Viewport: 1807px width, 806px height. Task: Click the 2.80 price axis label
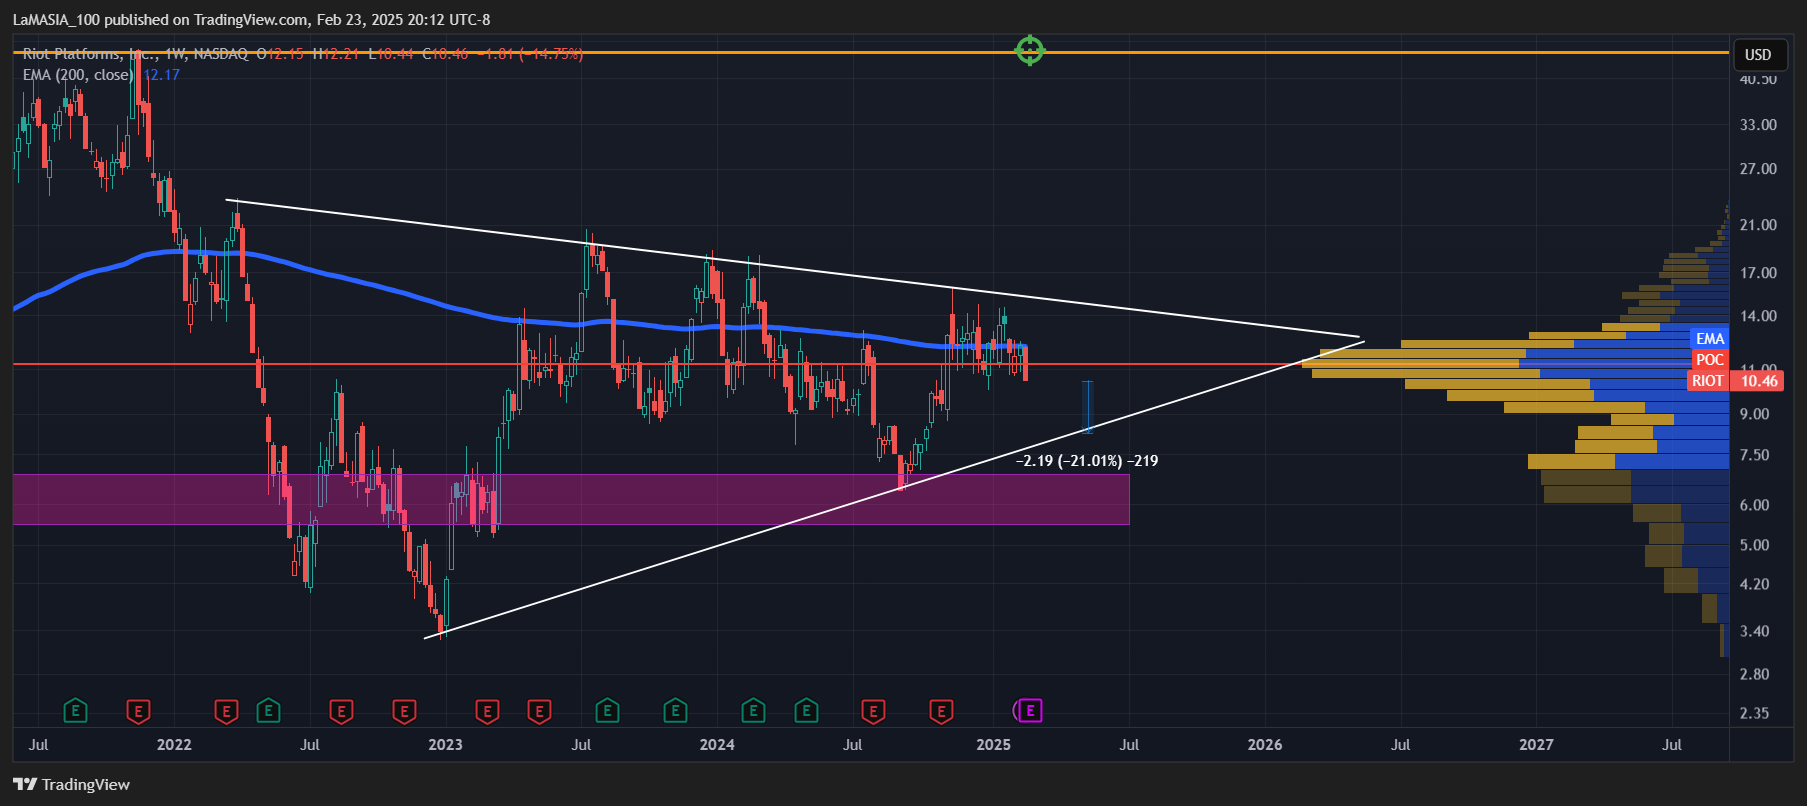coord(1755,674)
